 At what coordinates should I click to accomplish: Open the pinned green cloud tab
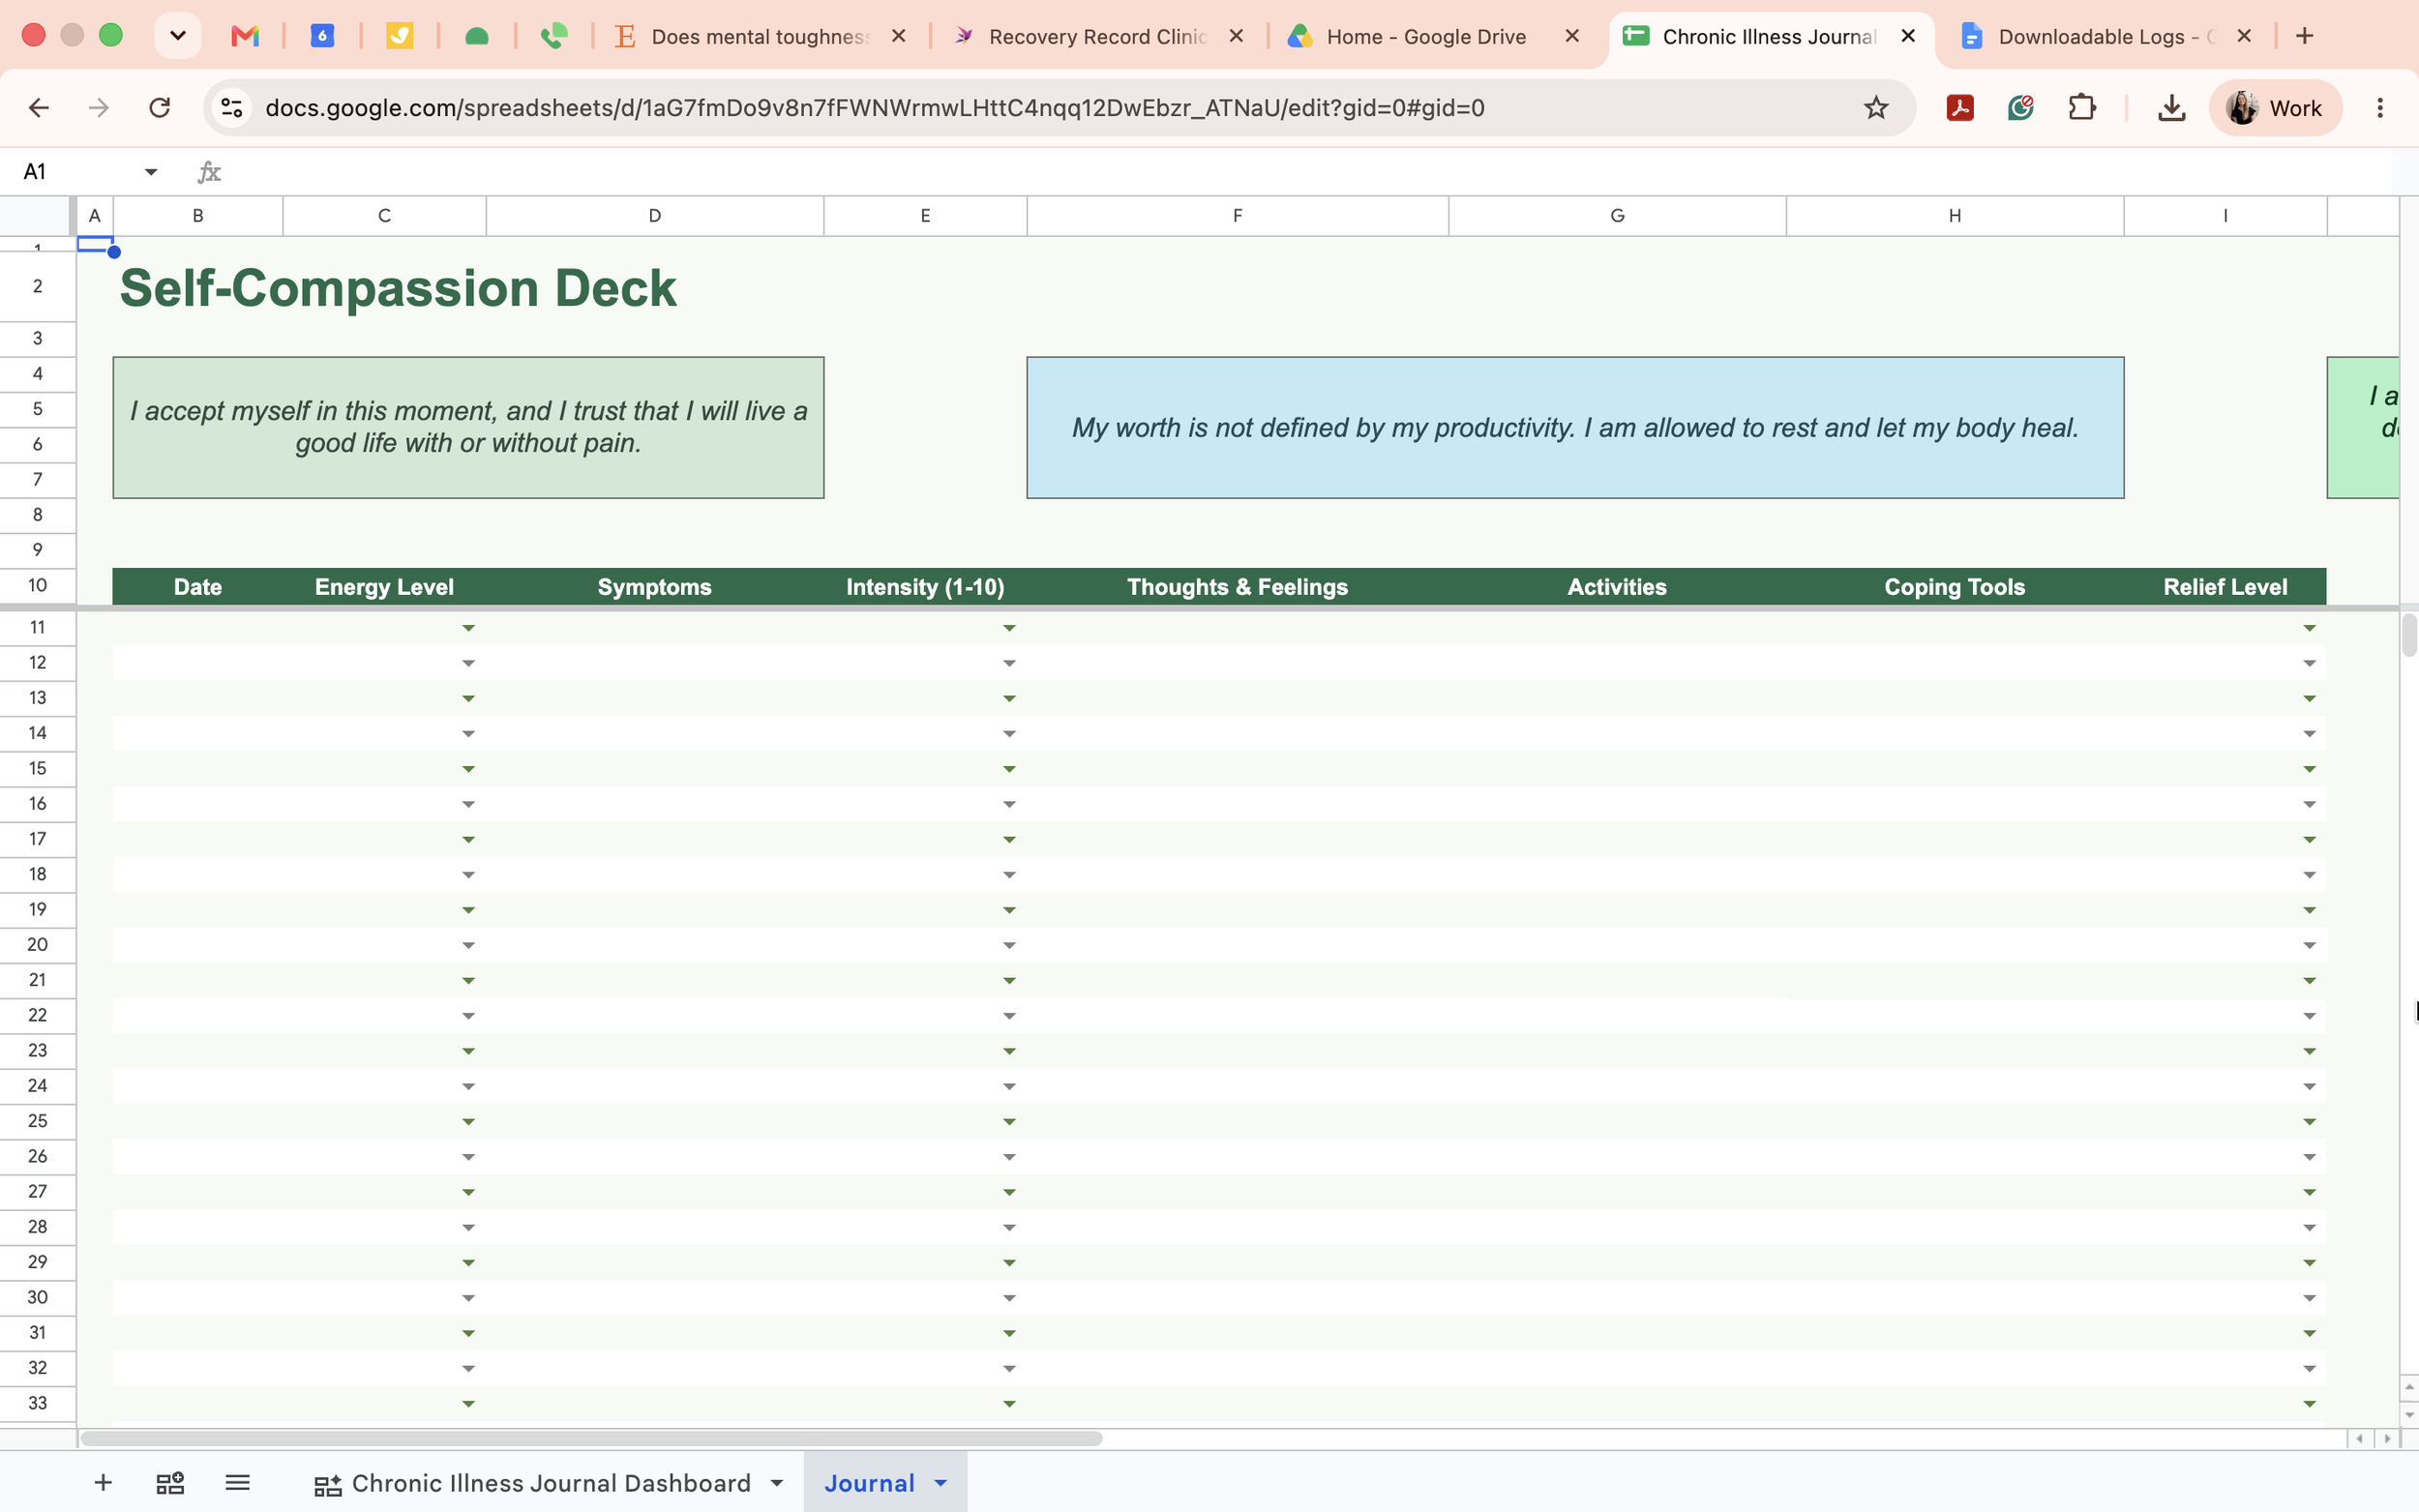coord(477,36)
